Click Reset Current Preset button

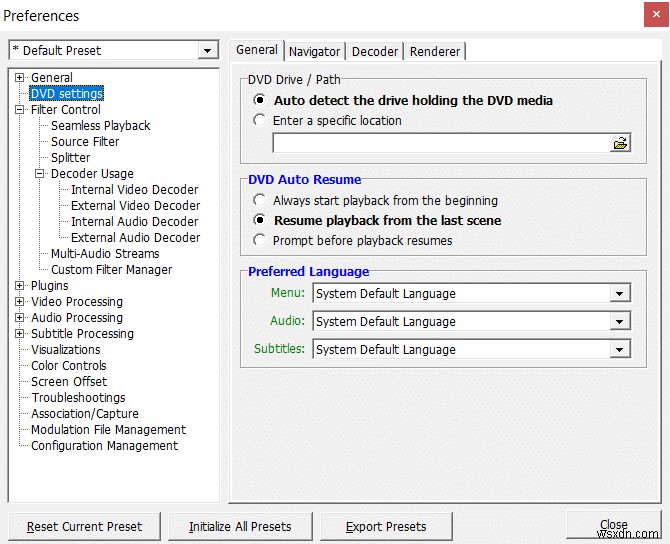pos(84,526)
